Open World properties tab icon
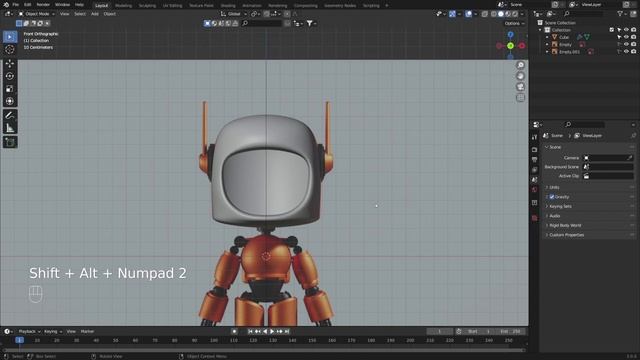The image size is (640, 360). 535,190
